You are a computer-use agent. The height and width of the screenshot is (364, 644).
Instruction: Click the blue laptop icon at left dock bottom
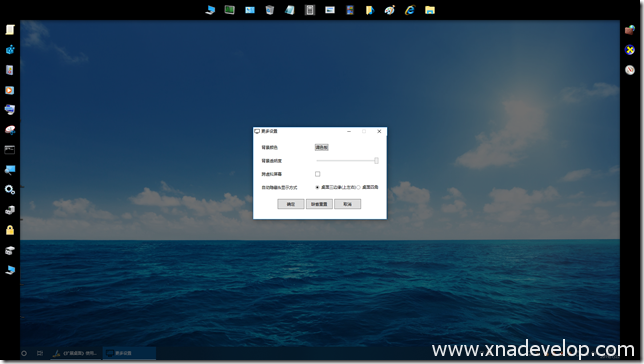coord(10,270)
